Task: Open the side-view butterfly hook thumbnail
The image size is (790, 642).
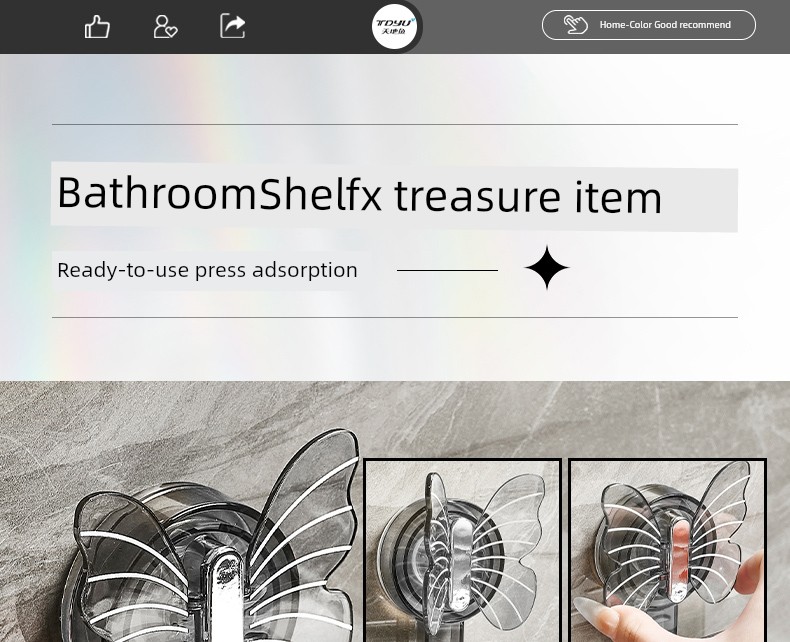Action: point(463,550)
